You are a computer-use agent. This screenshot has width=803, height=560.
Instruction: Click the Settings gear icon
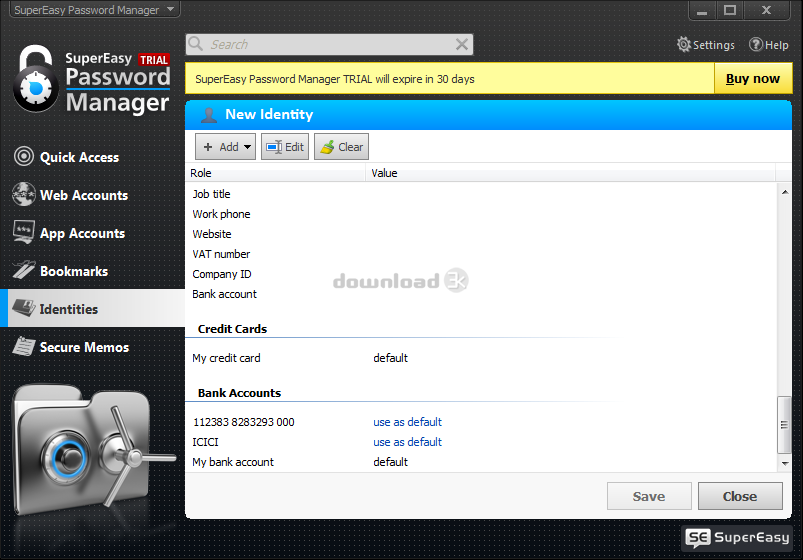point(683,45)
